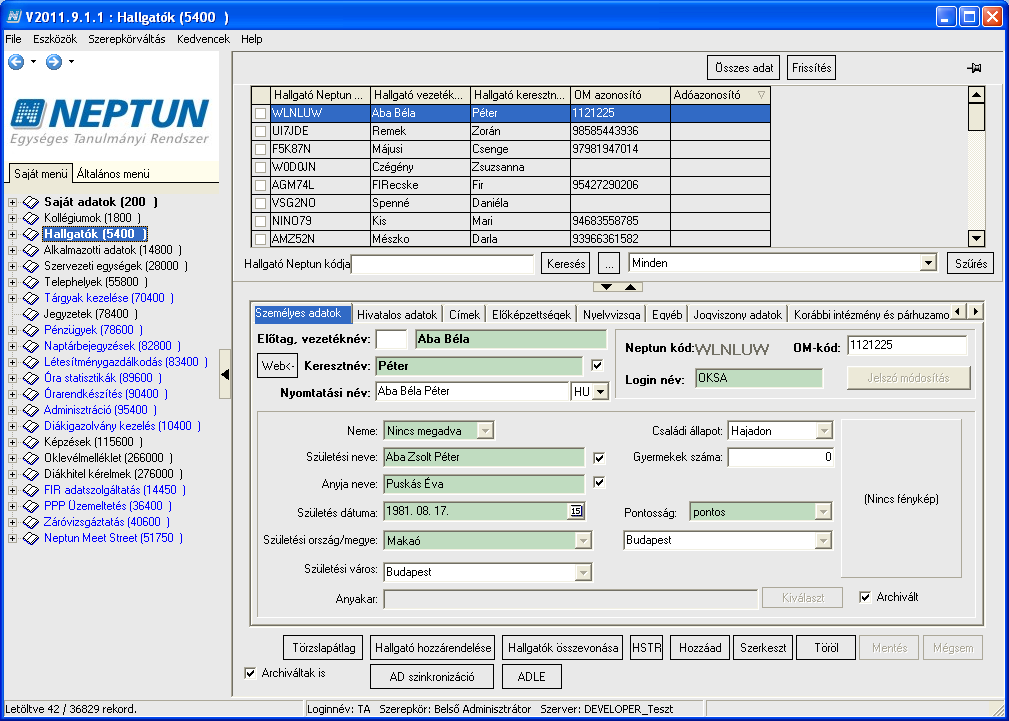Click the book icon beside Saját adatok
The height and width of the screenshot is (721, 1009).
click(31, 202)
